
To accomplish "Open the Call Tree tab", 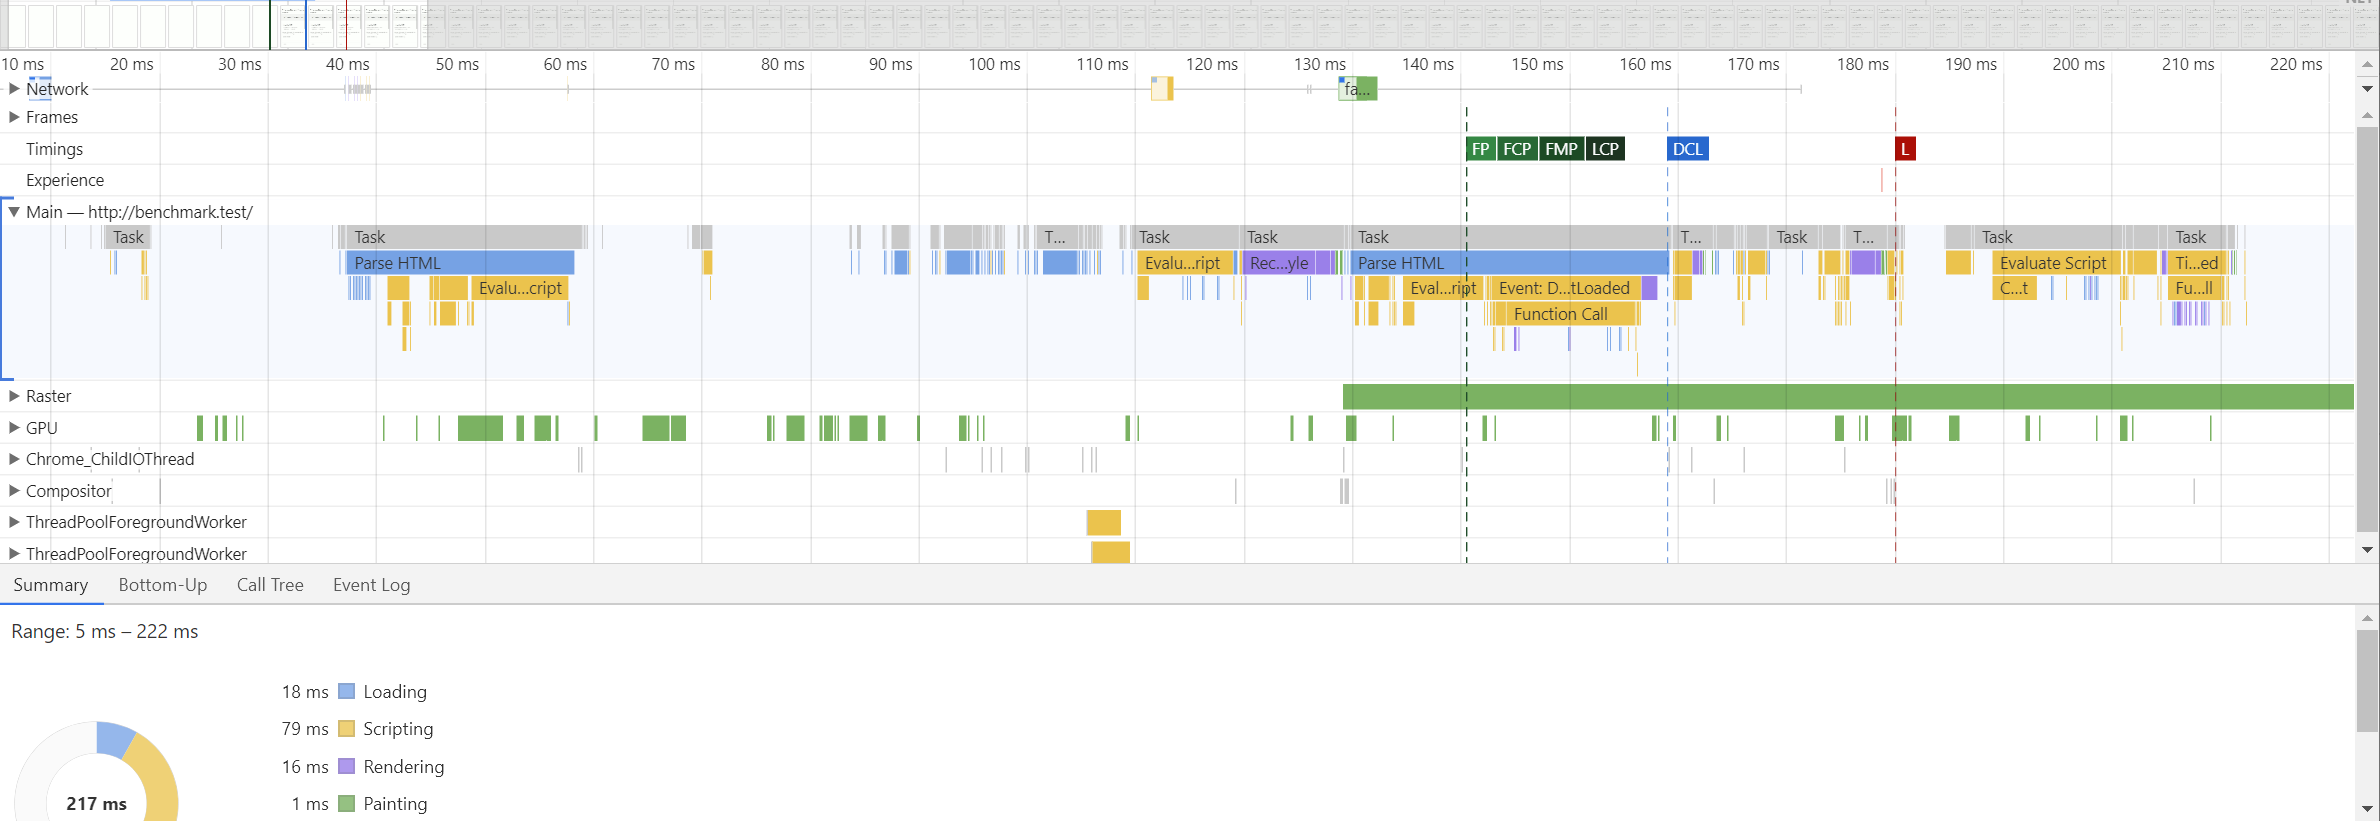I will click(x=270, y=585).
